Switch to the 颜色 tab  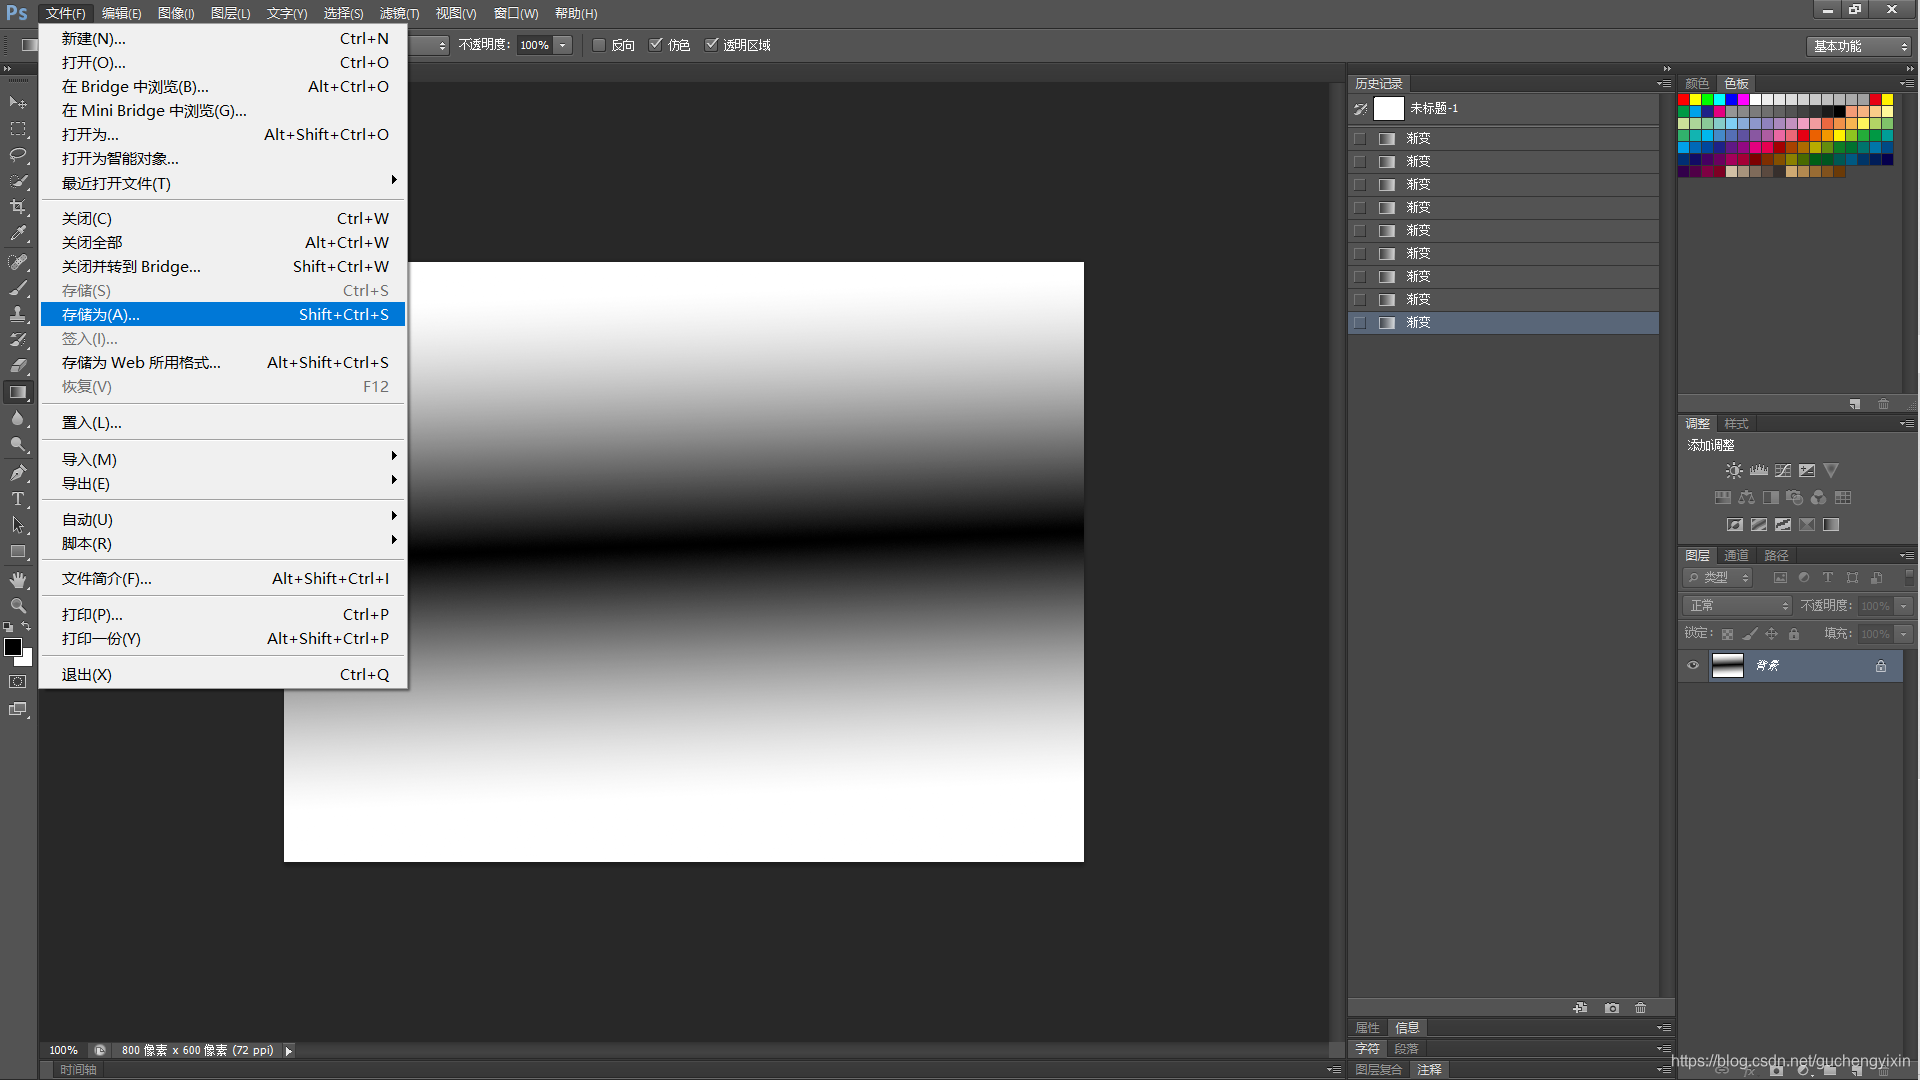[x=1697, y=83]
